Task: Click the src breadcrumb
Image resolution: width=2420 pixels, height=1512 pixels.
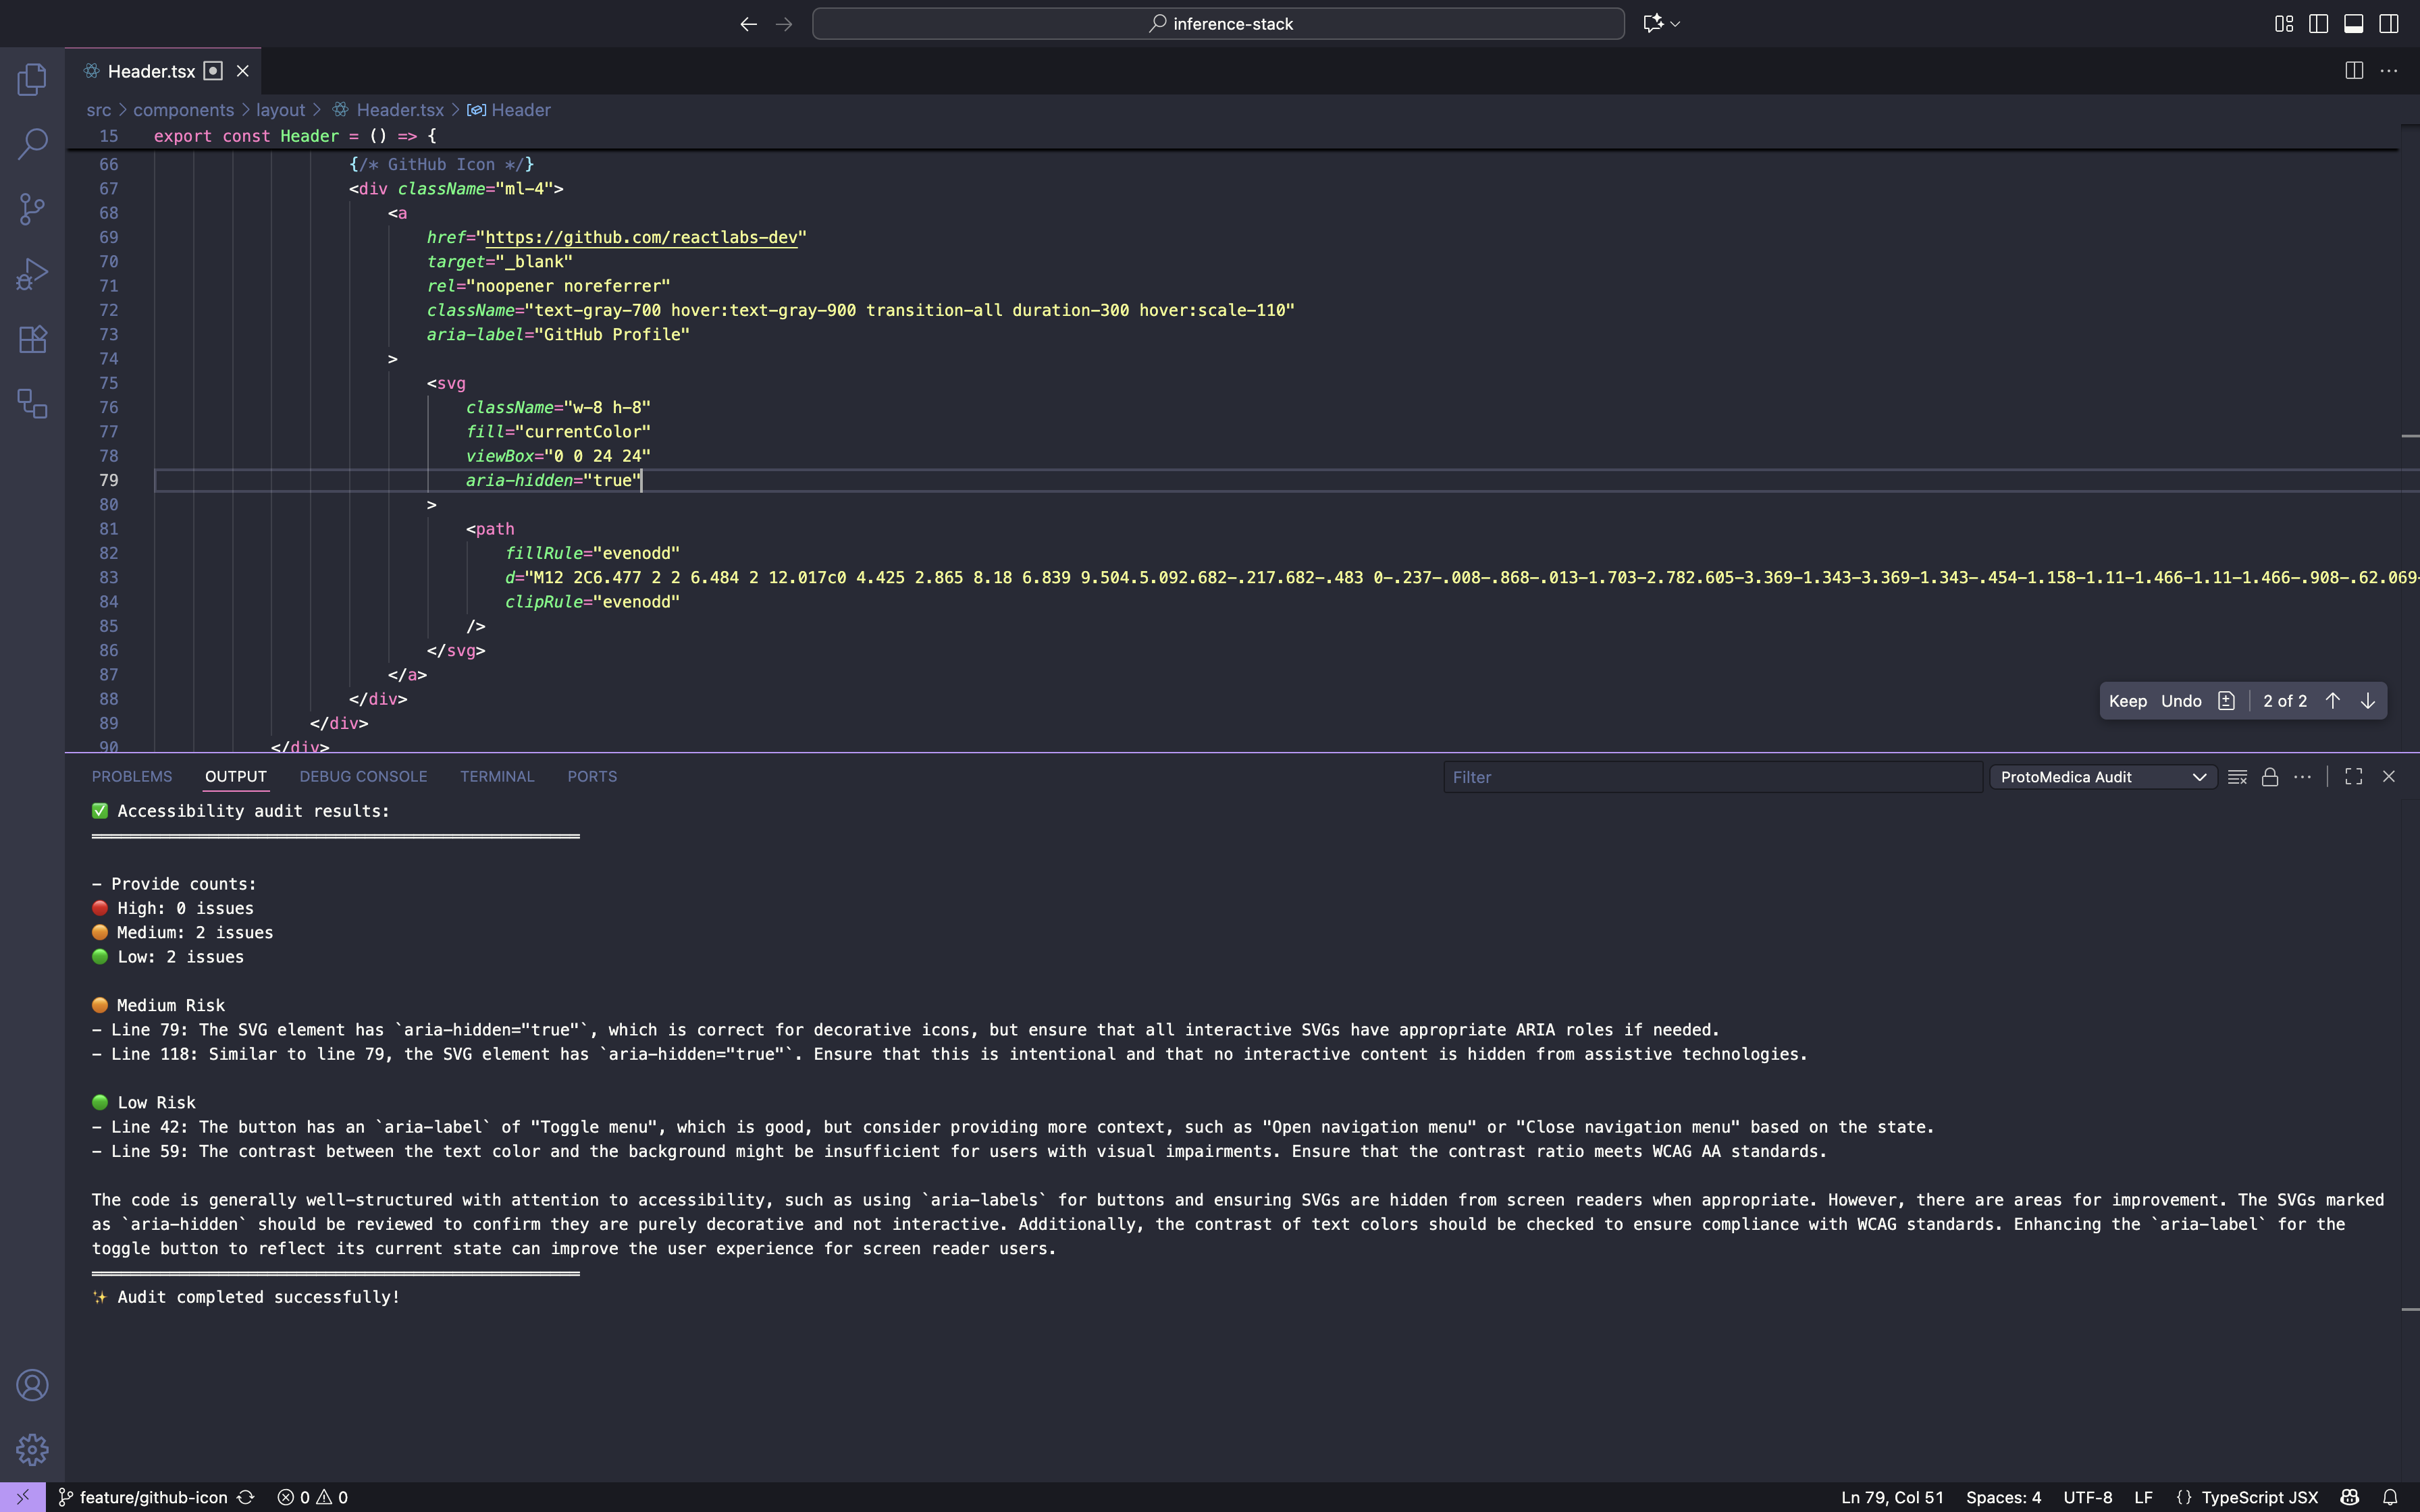Action: coord(98,110)
